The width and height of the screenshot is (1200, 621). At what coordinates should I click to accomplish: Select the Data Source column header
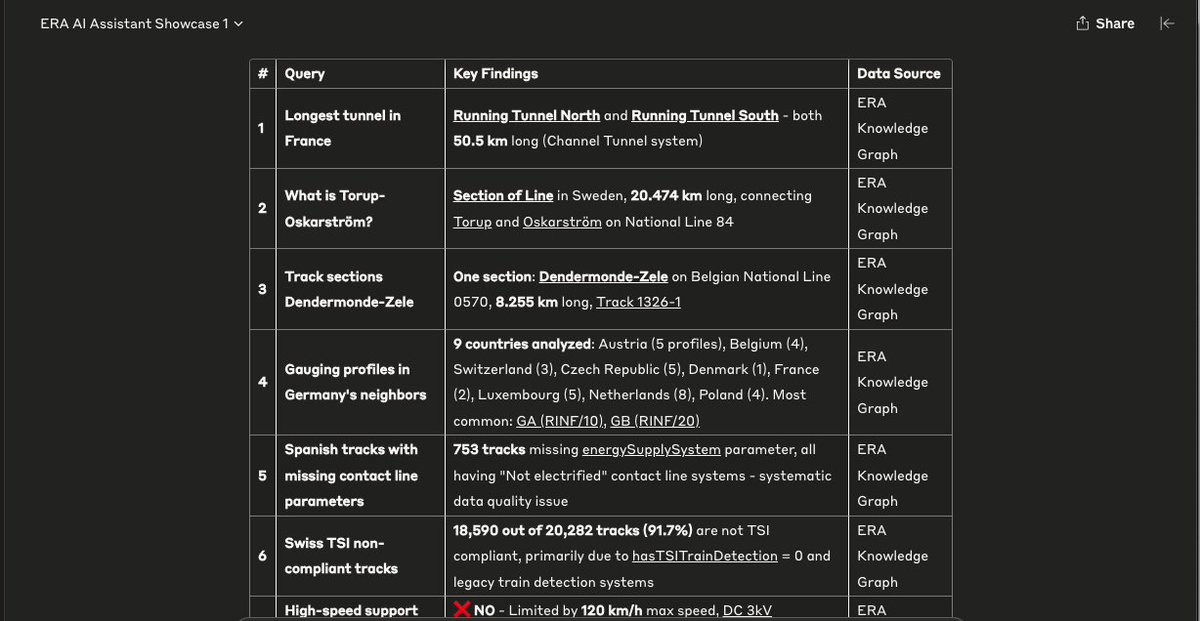click(x=899, y=73)
